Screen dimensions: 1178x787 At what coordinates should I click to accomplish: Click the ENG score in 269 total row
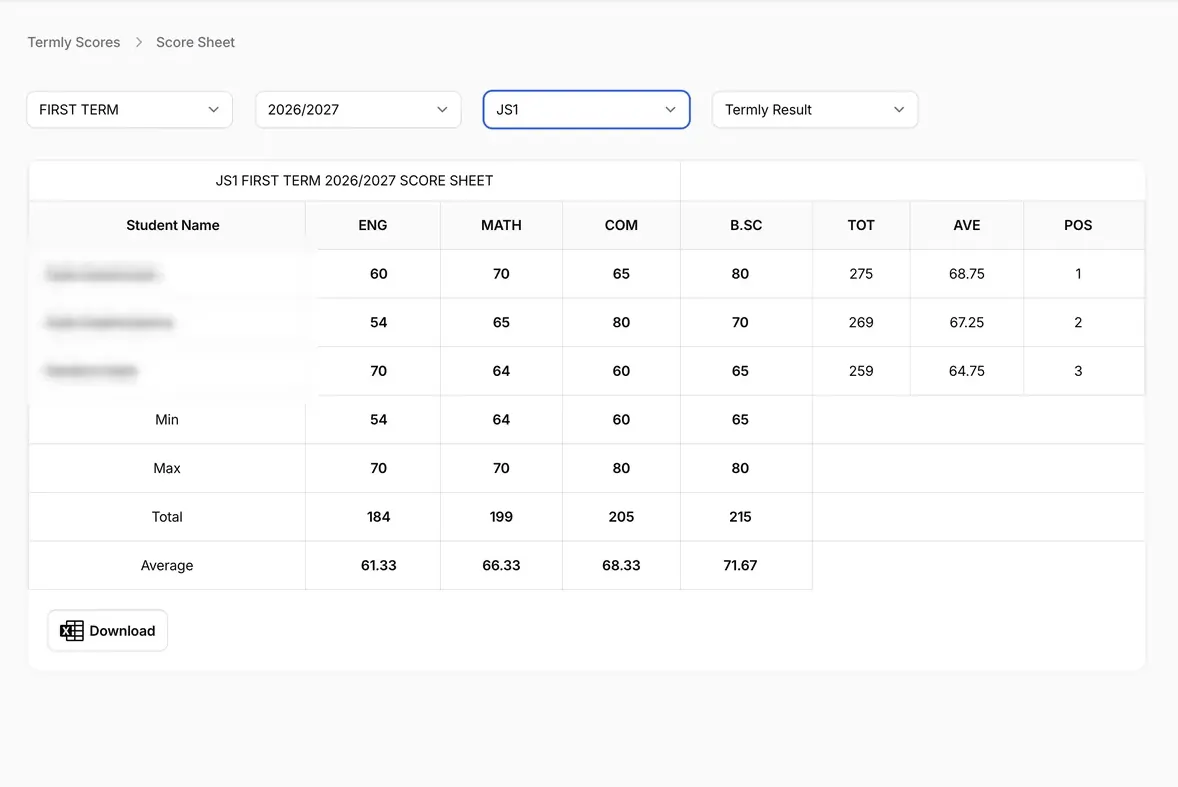point(379,322)
